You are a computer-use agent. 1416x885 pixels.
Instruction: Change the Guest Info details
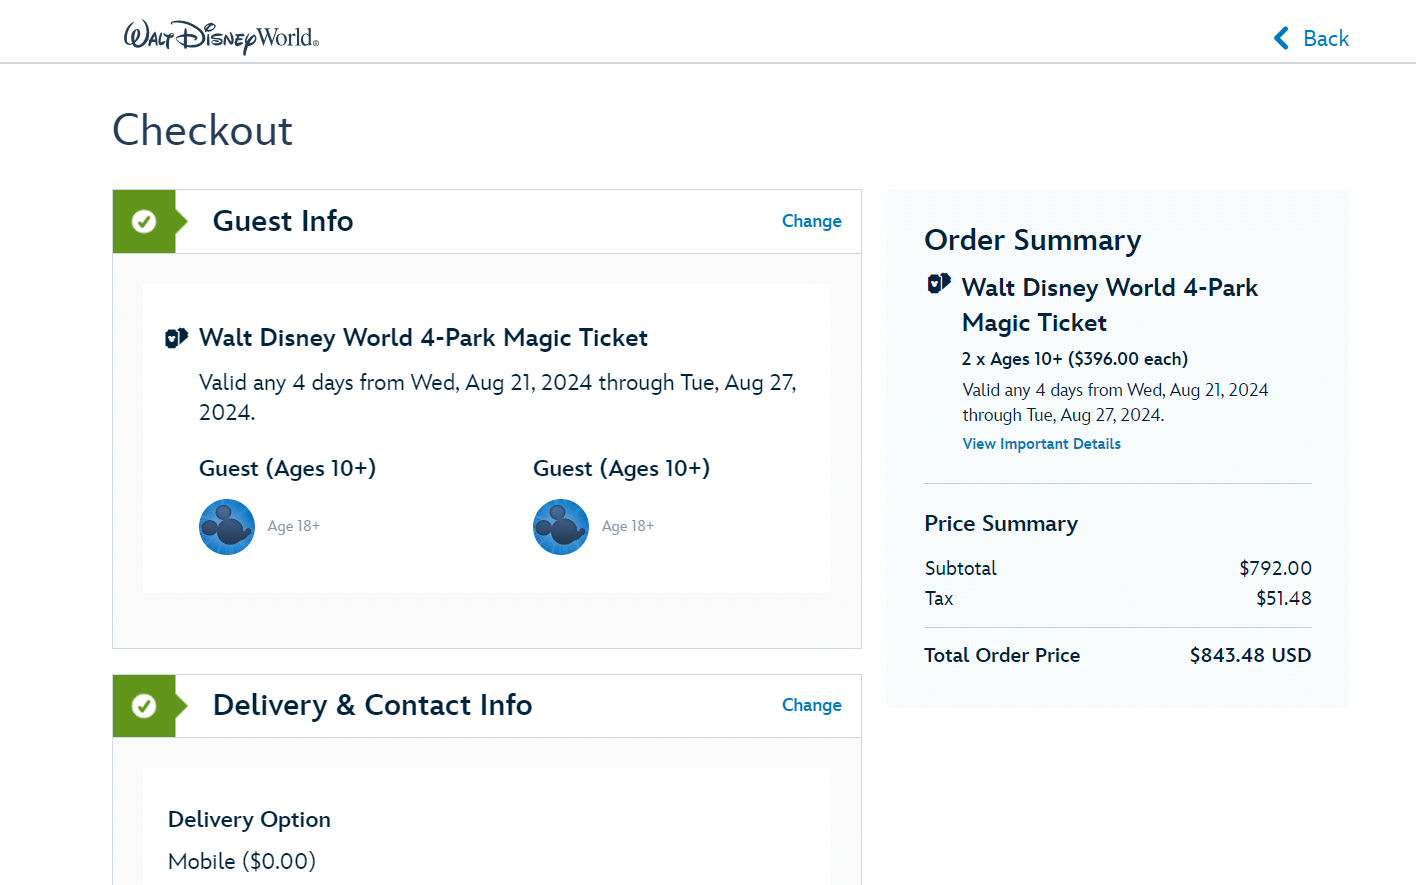click(811, 221)
